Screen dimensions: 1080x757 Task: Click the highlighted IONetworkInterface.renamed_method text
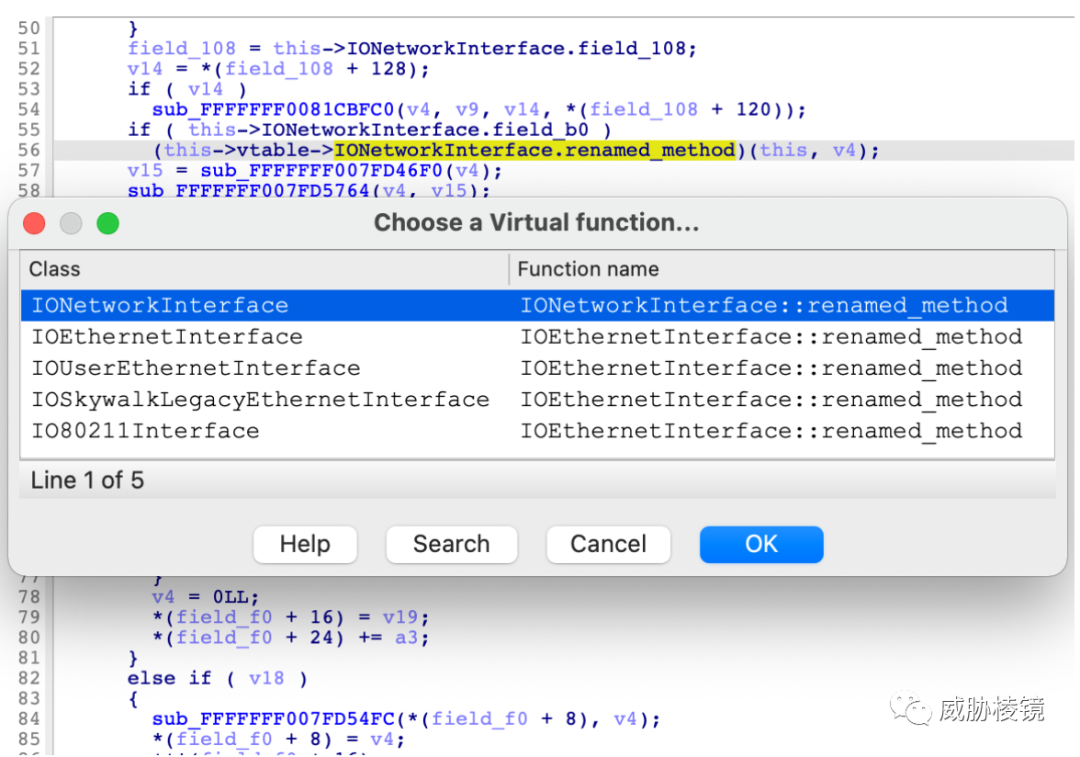(x=535, y=150)
